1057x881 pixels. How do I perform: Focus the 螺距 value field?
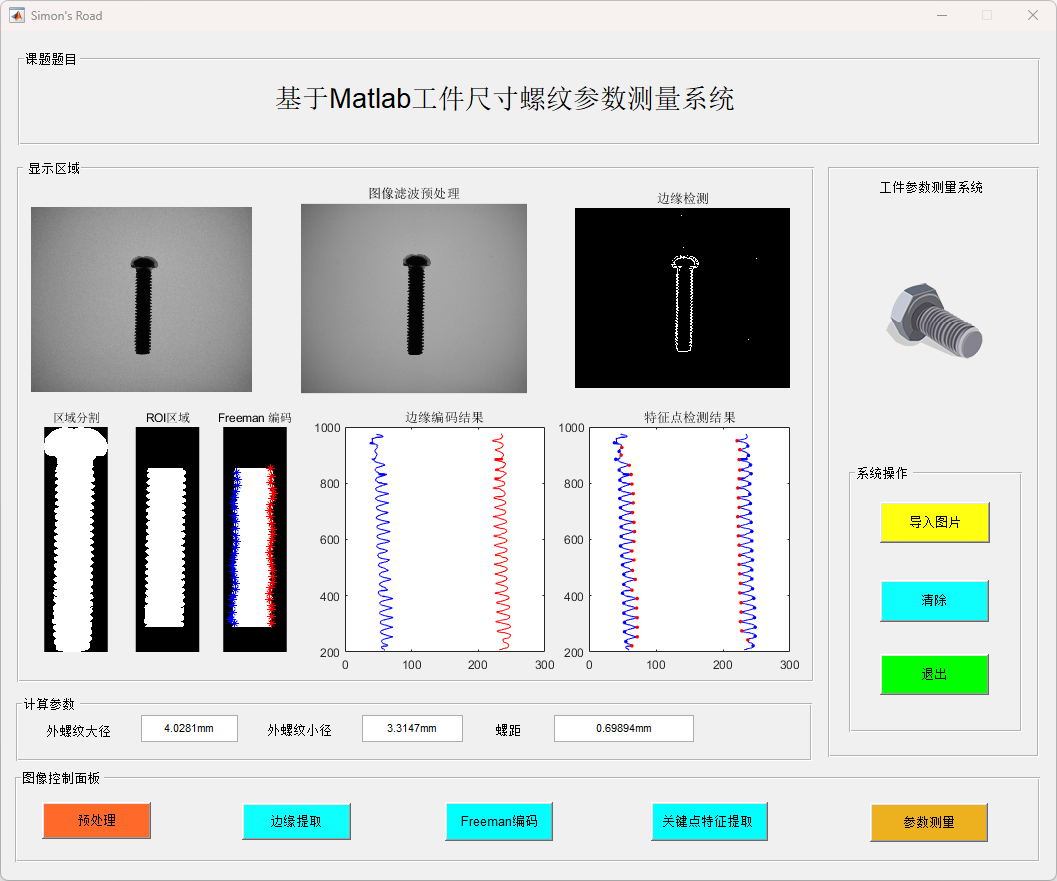point(623,728)
